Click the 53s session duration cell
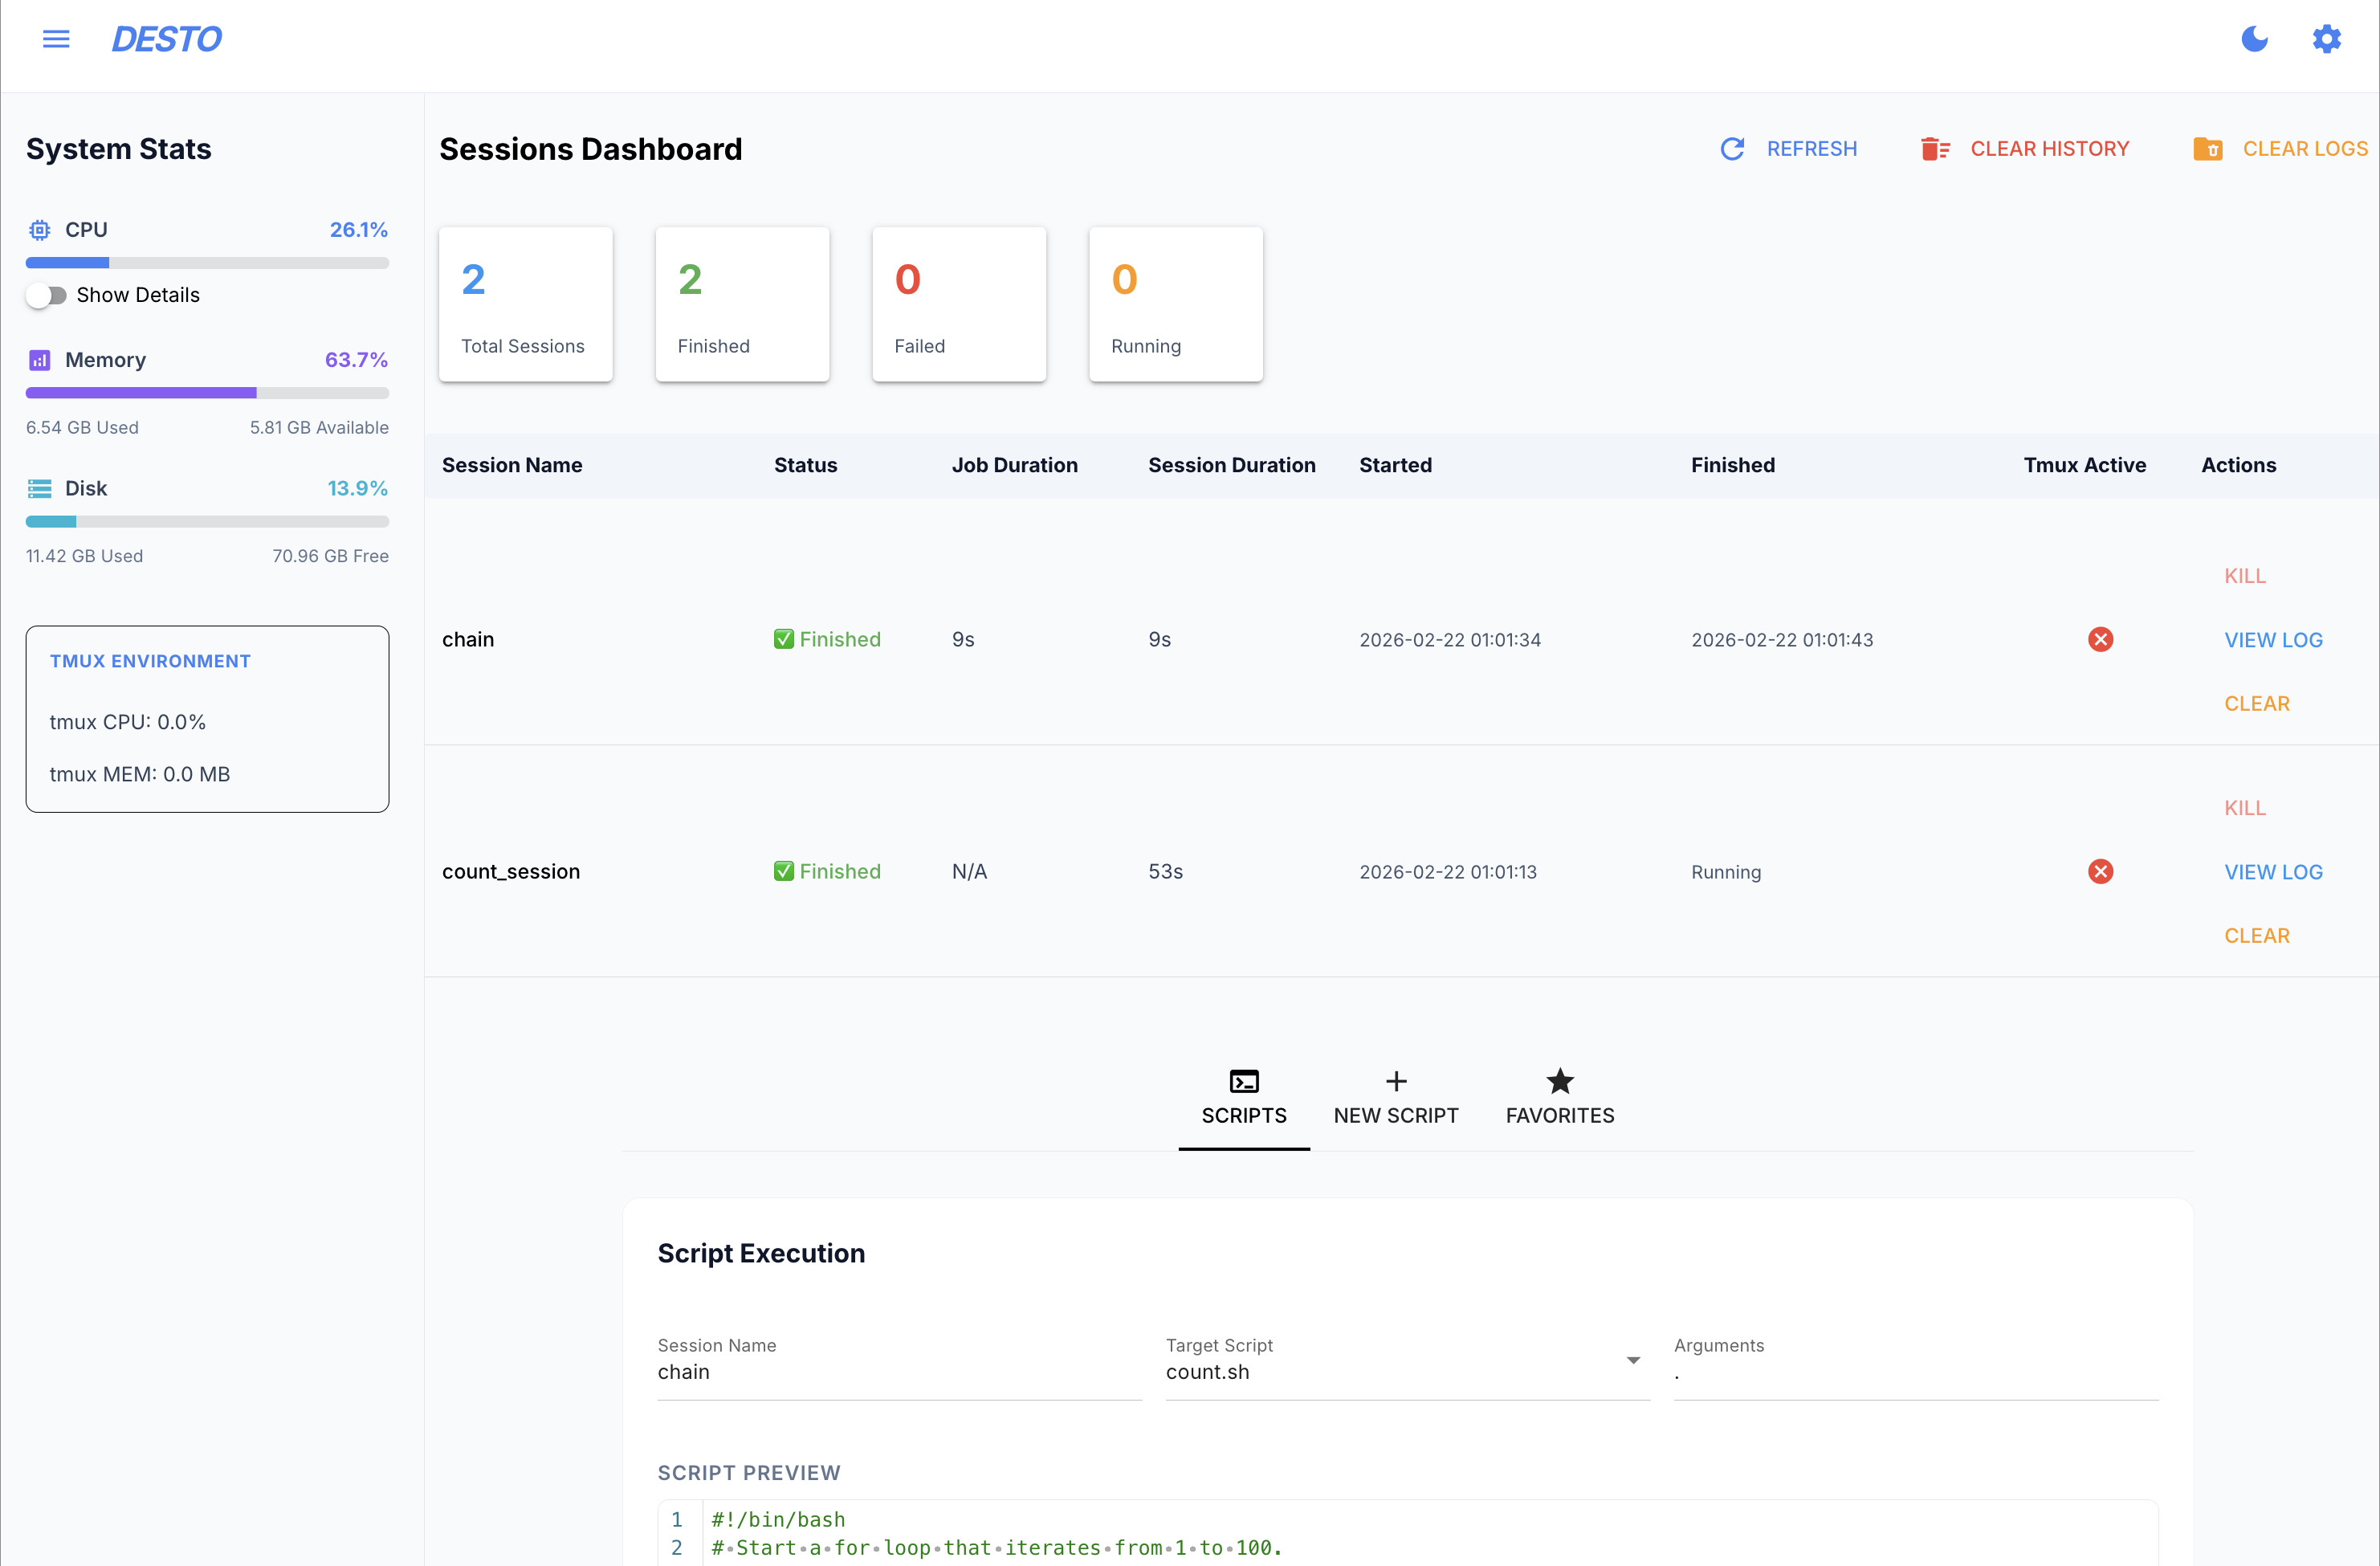2380x1566 pixels. click(x=1165, y=871)
